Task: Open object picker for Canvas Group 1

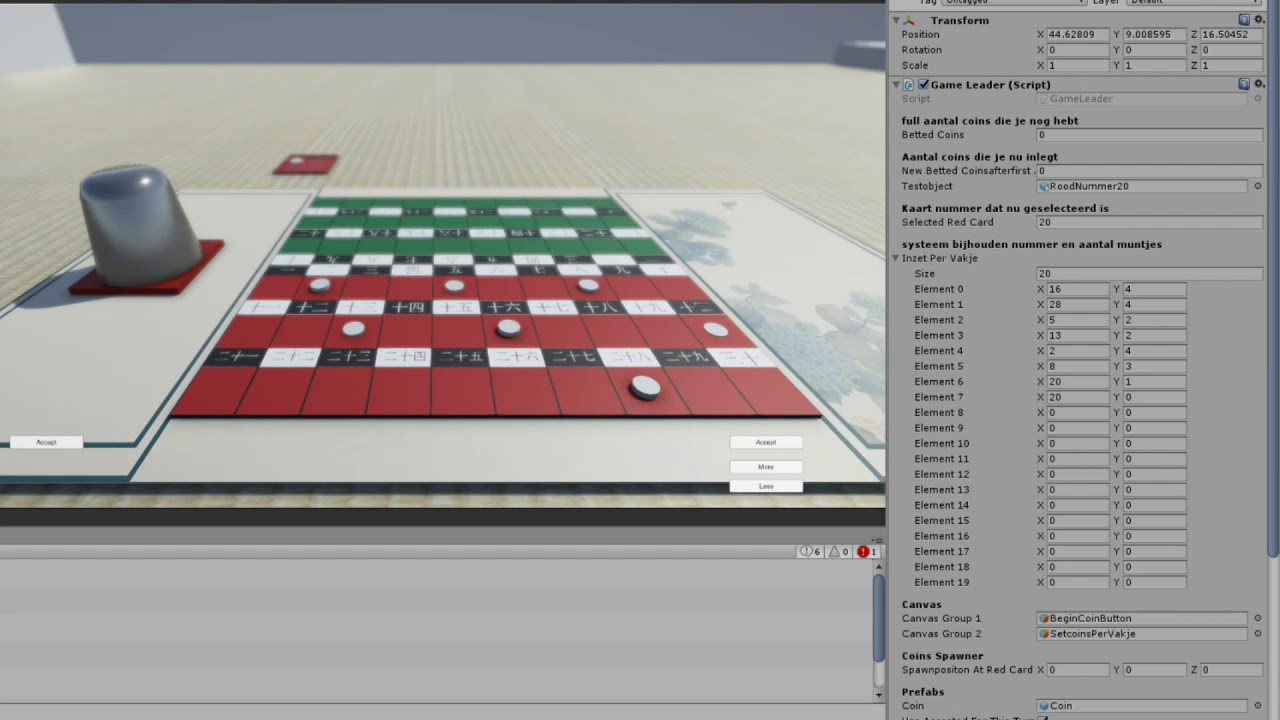Action: pyautogui.click(x=1258, y=618)
